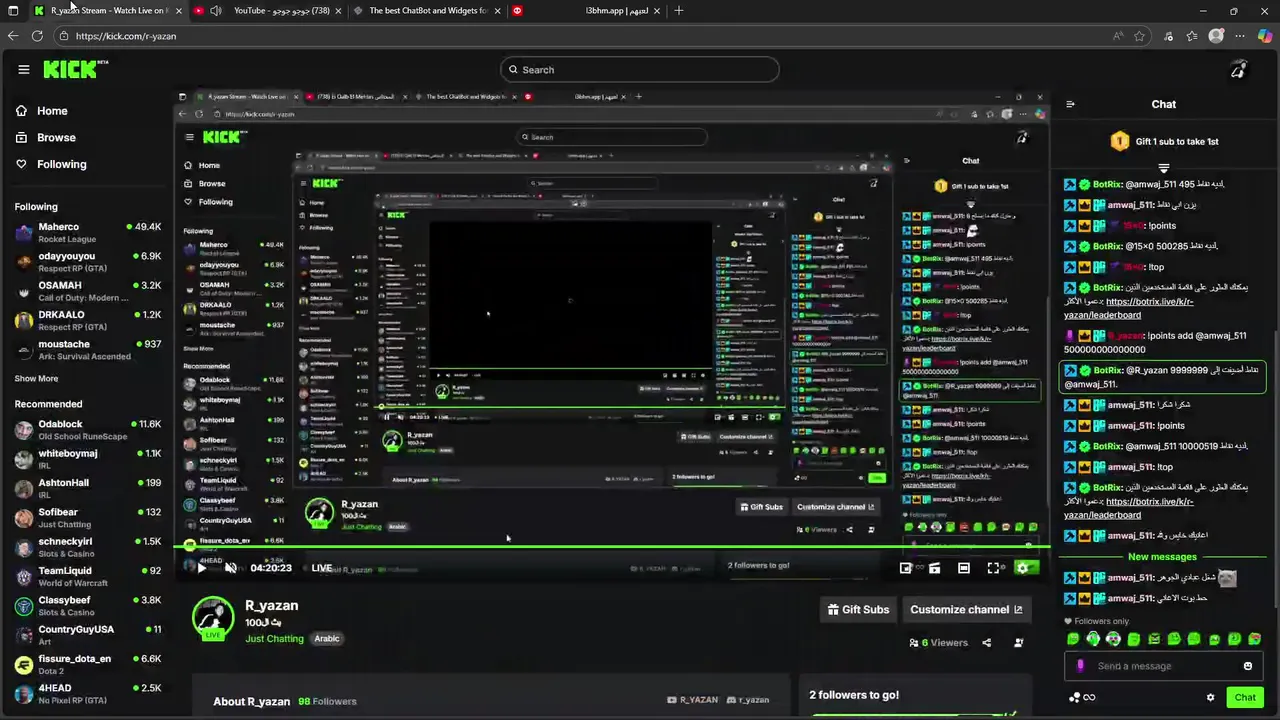1280x720 pixels.
Task: Go back in the browser
Action: tap(12, 36)
